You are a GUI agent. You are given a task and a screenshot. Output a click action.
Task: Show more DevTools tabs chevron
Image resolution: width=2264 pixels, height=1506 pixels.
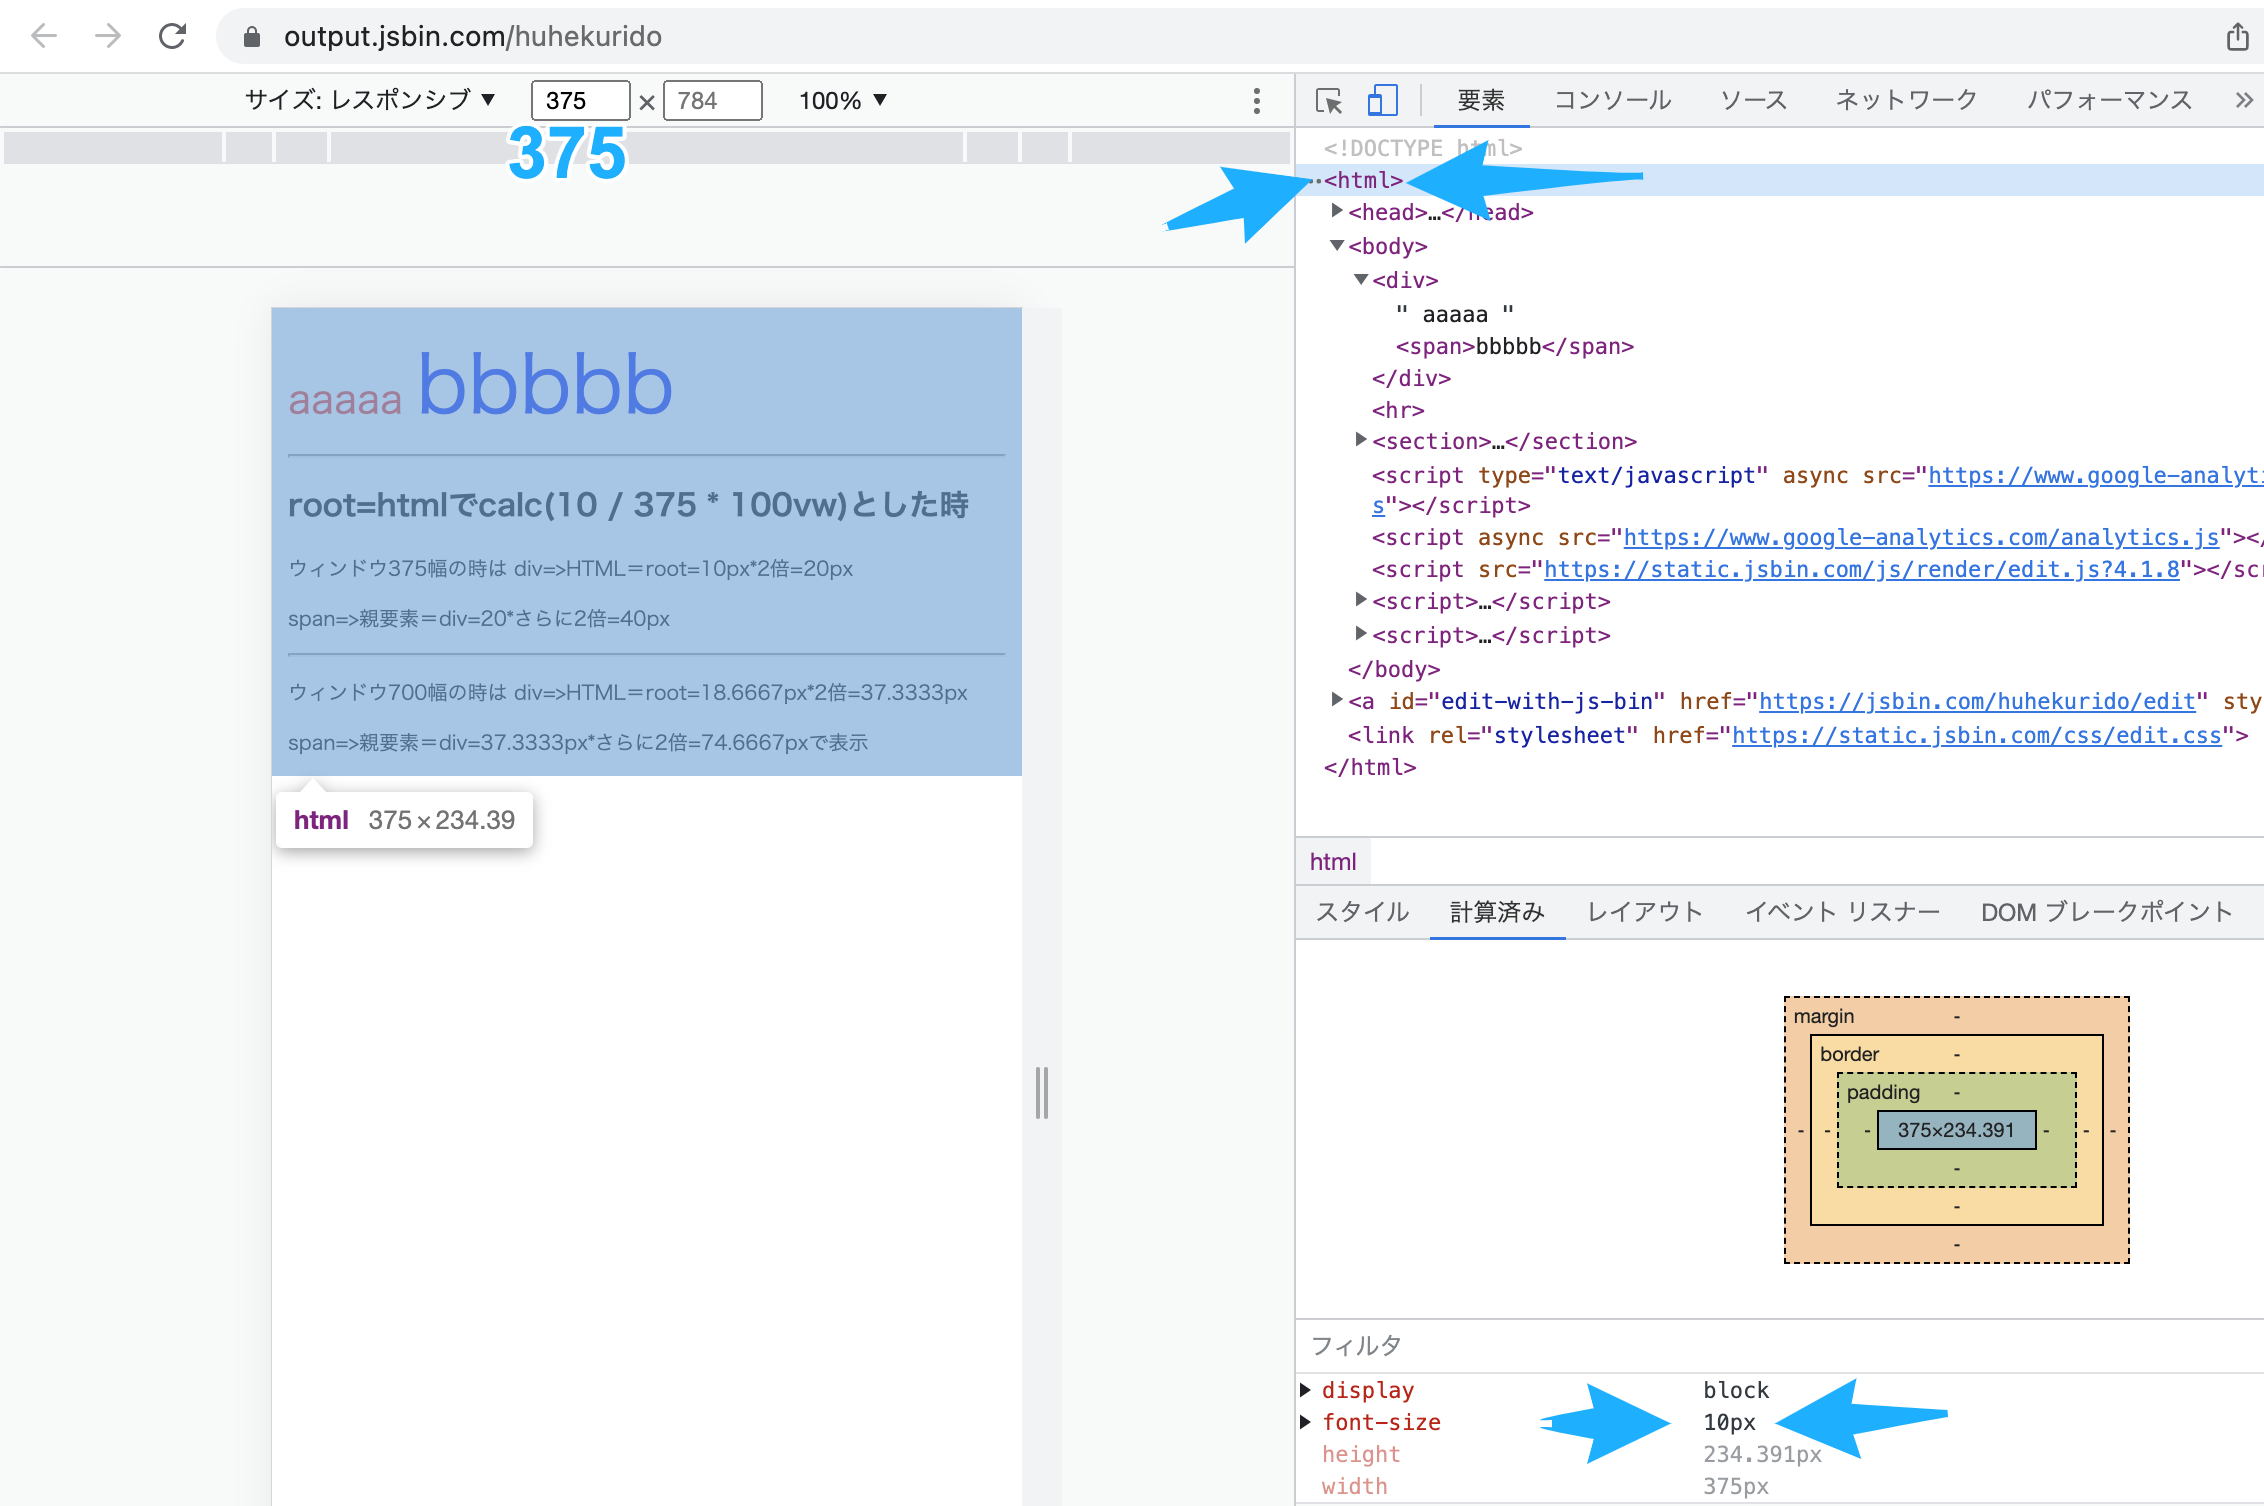pyautogui.click(x=2244, y=100)
